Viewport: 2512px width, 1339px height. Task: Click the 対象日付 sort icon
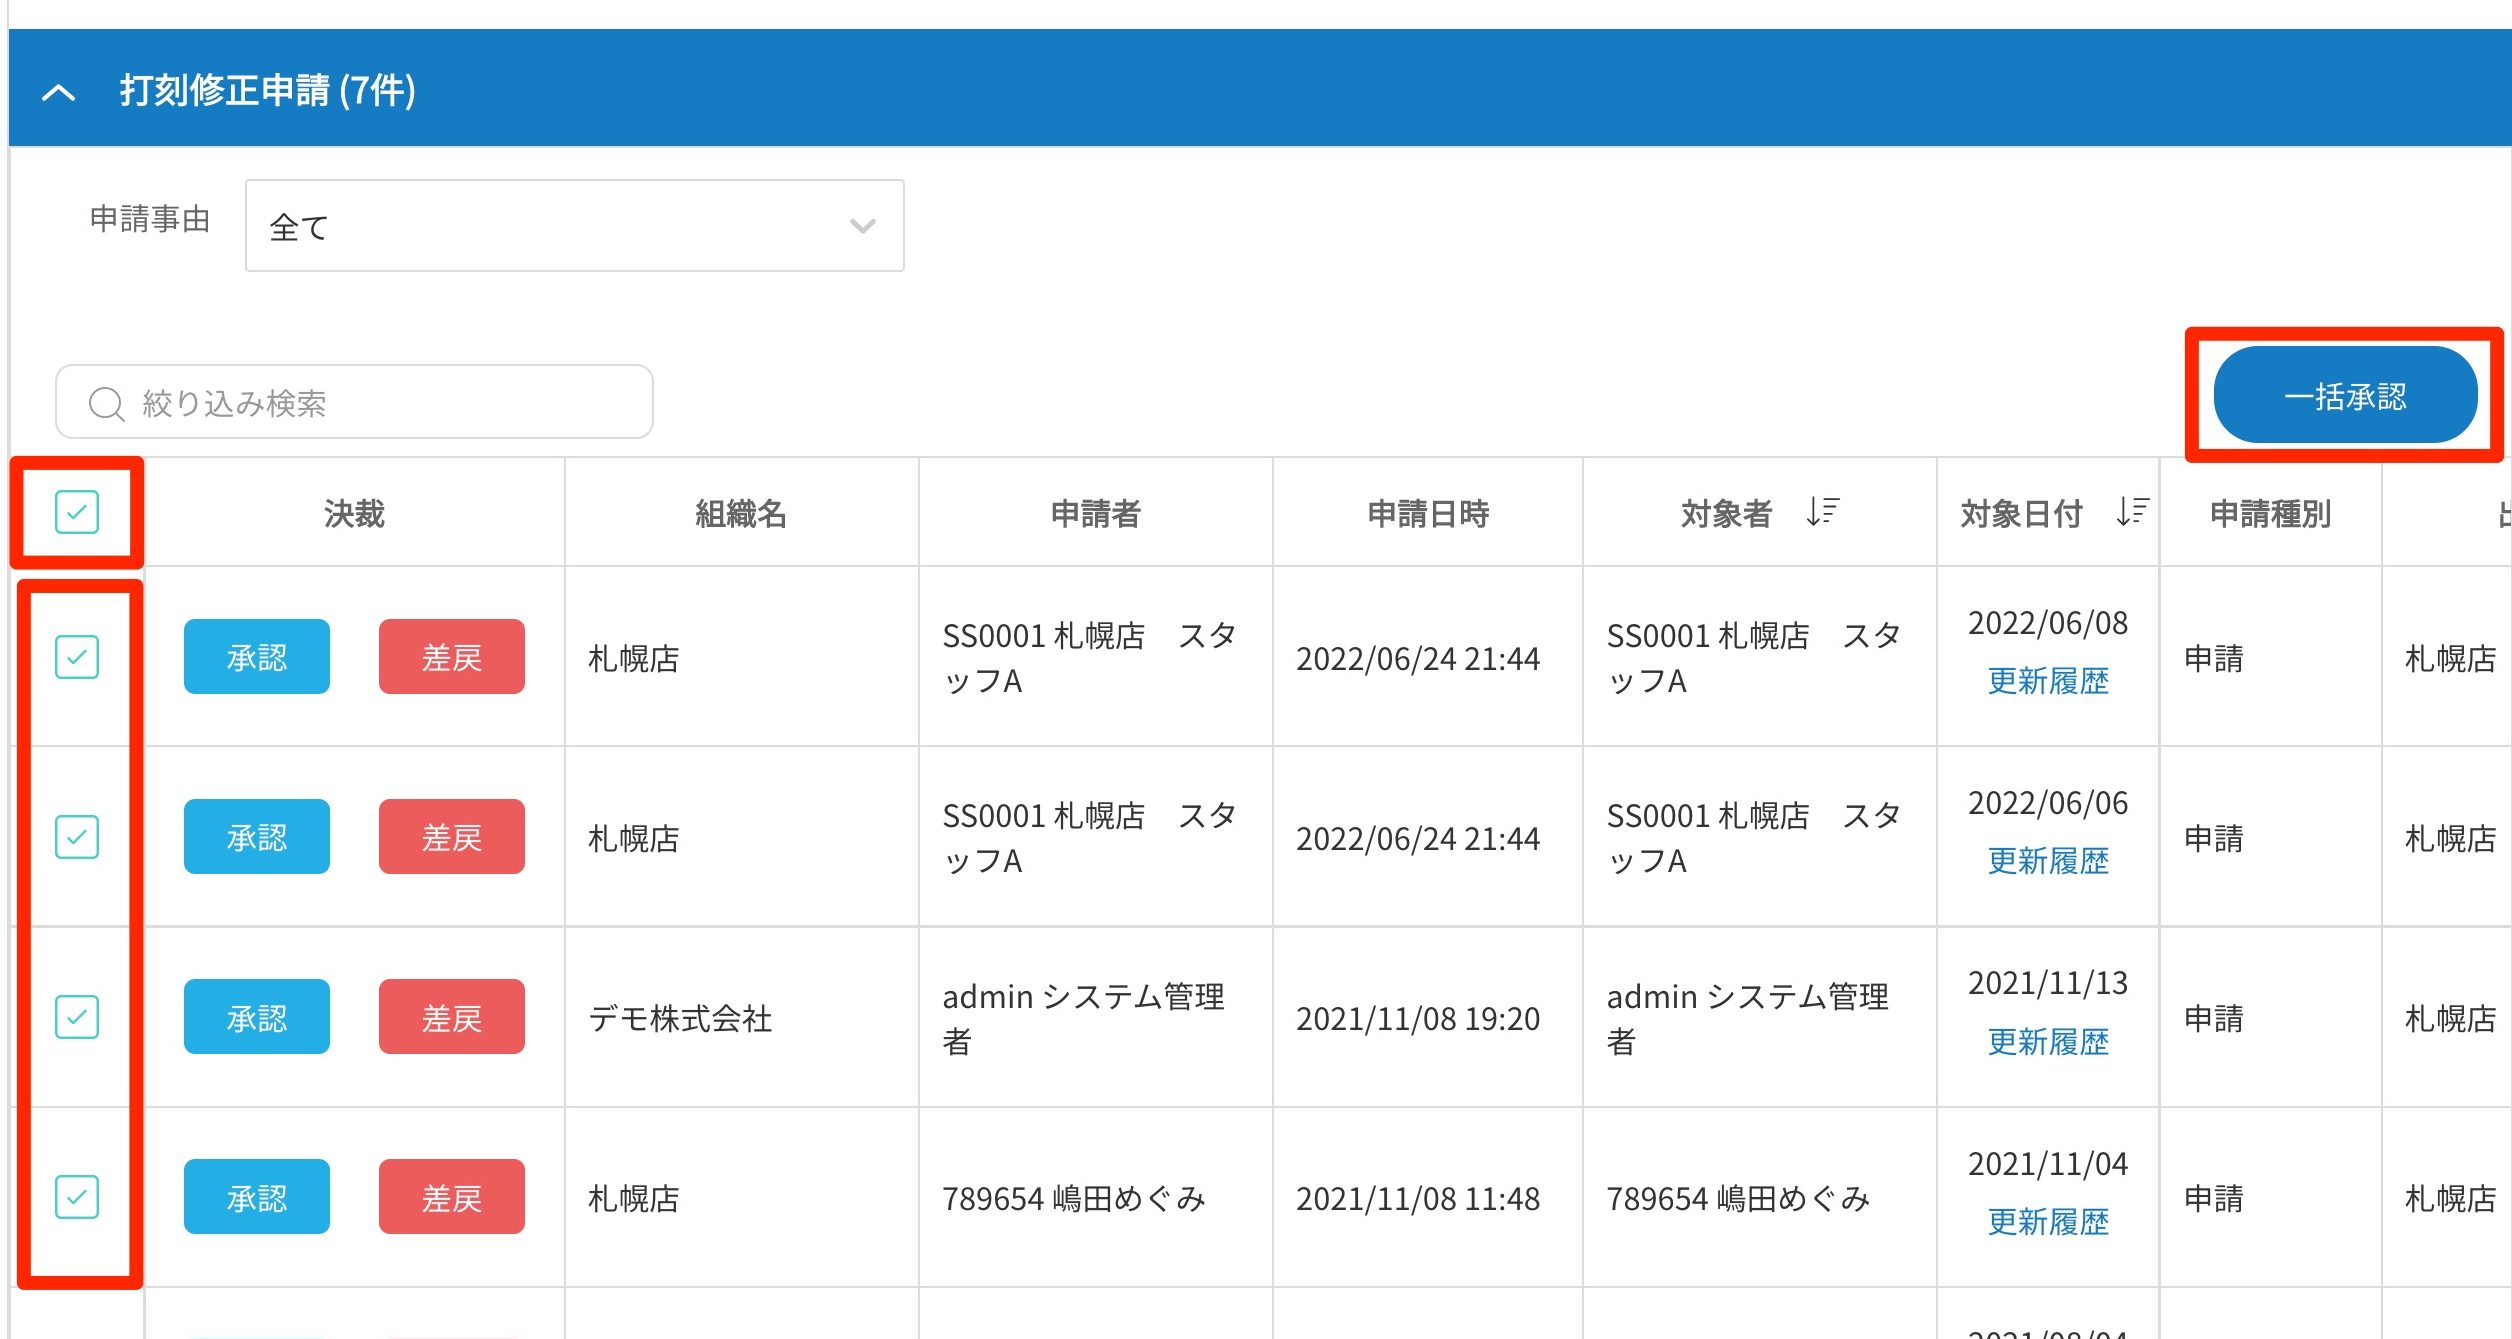(2132, 512)
